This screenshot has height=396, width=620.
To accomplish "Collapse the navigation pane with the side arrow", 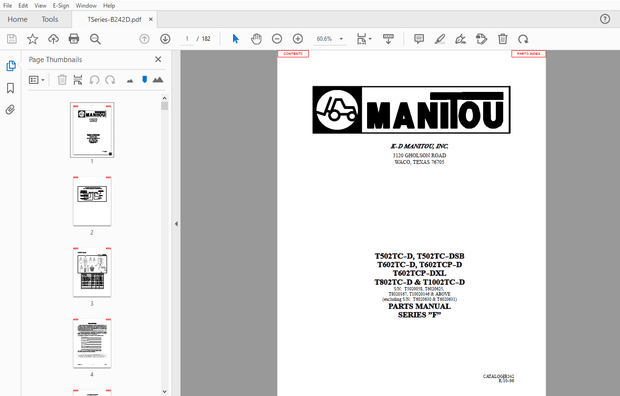I will (176, 224).
